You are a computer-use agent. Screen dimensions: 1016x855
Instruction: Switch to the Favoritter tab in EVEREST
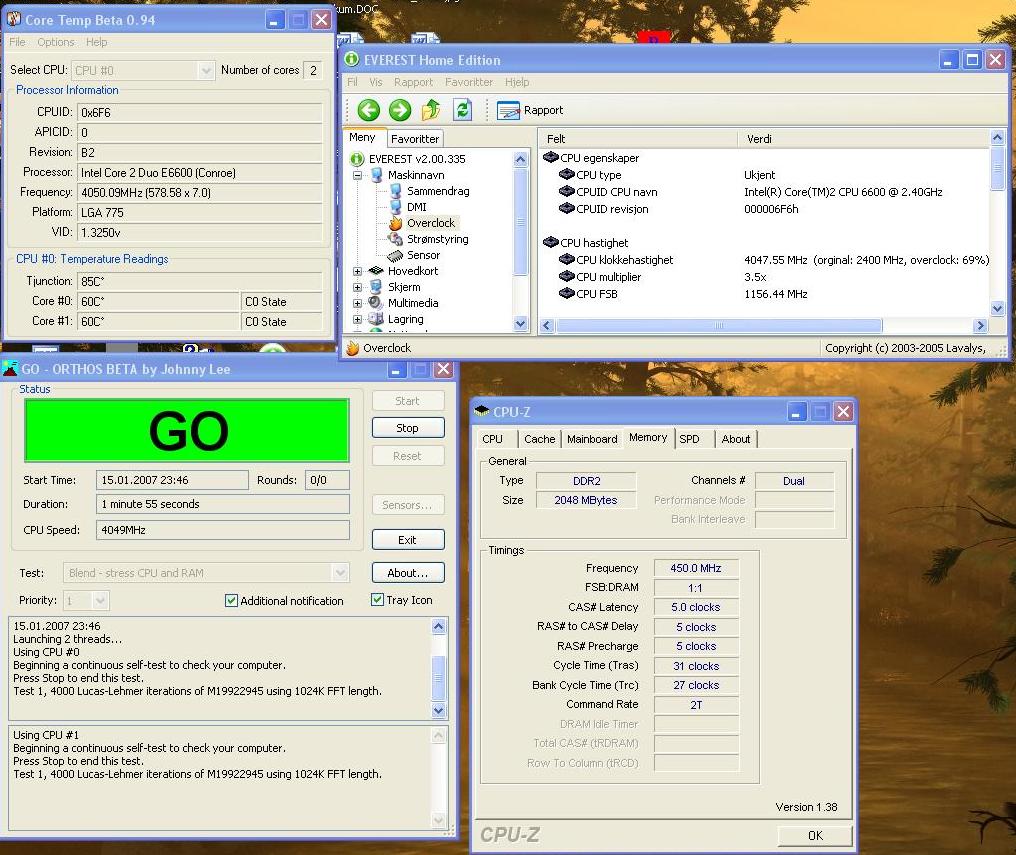coord(415,139)
